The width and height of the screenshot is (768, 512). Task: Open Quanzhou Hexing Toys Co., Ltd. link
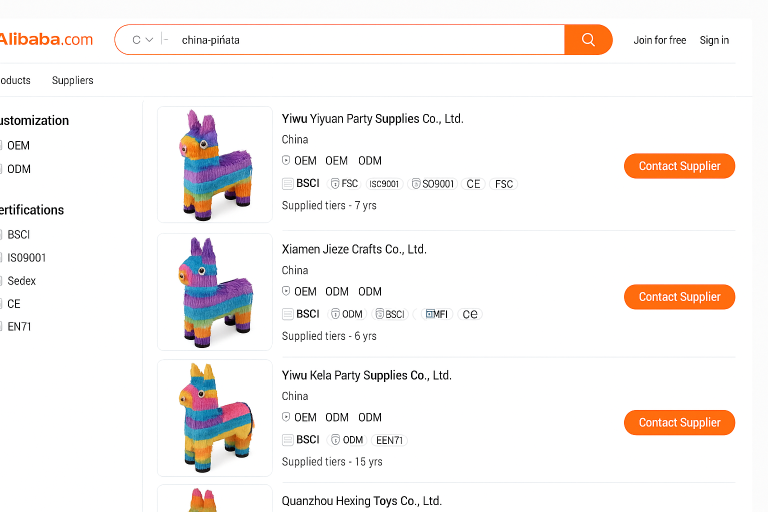click(361, 501)
